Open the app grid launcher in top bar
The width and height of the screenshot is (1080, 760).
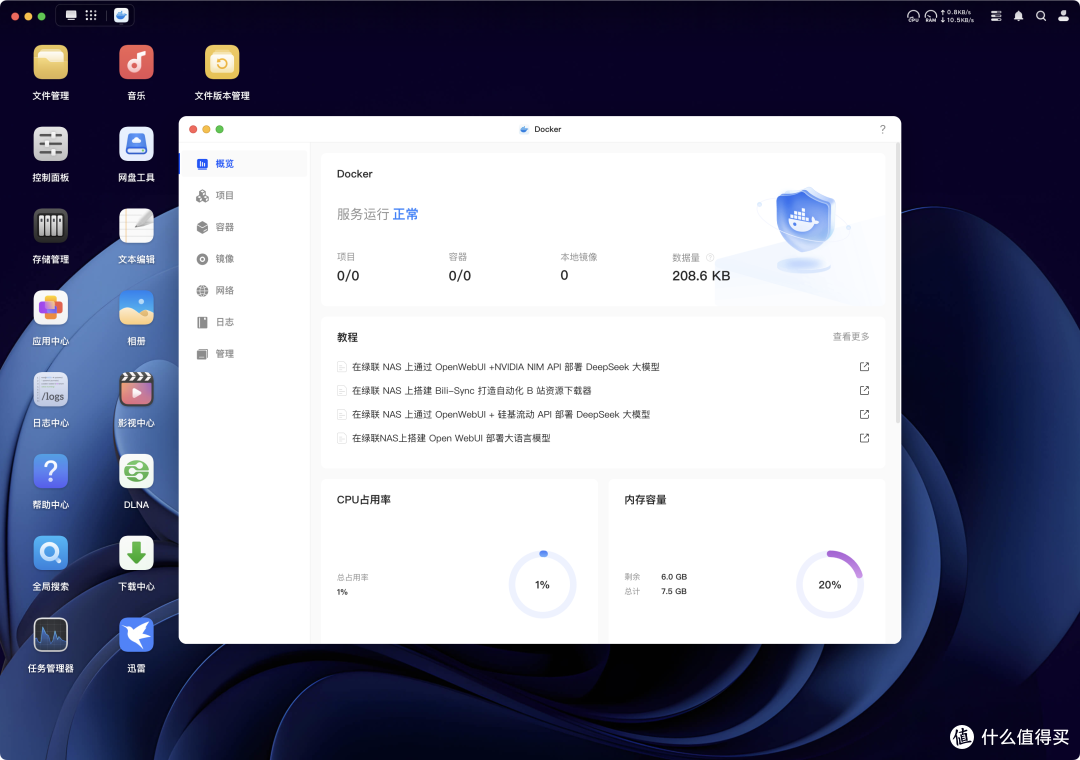pos(91,15)
